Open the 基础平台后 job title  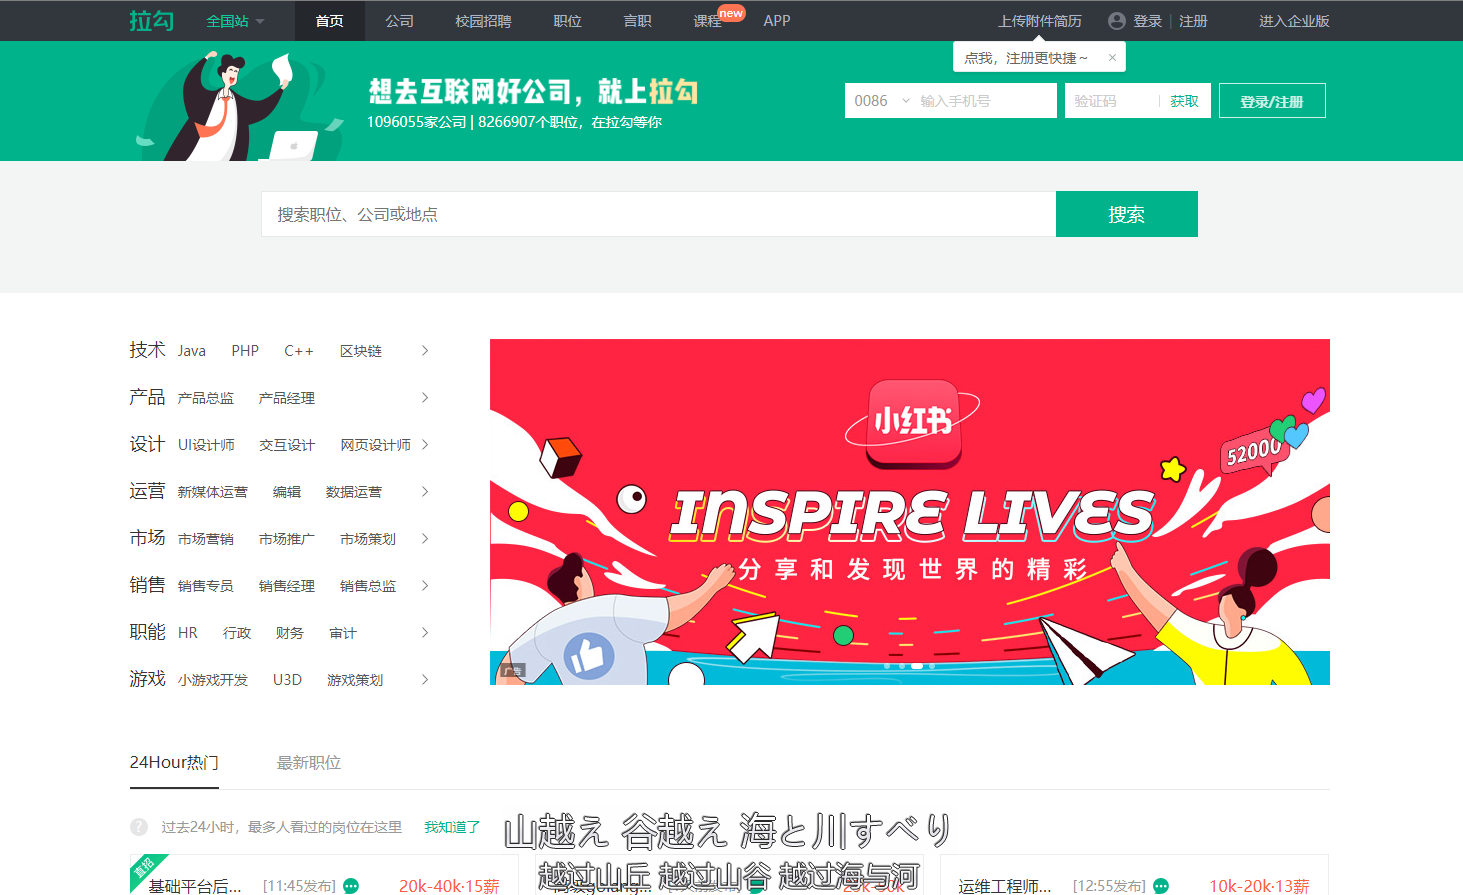coord(195,886)
